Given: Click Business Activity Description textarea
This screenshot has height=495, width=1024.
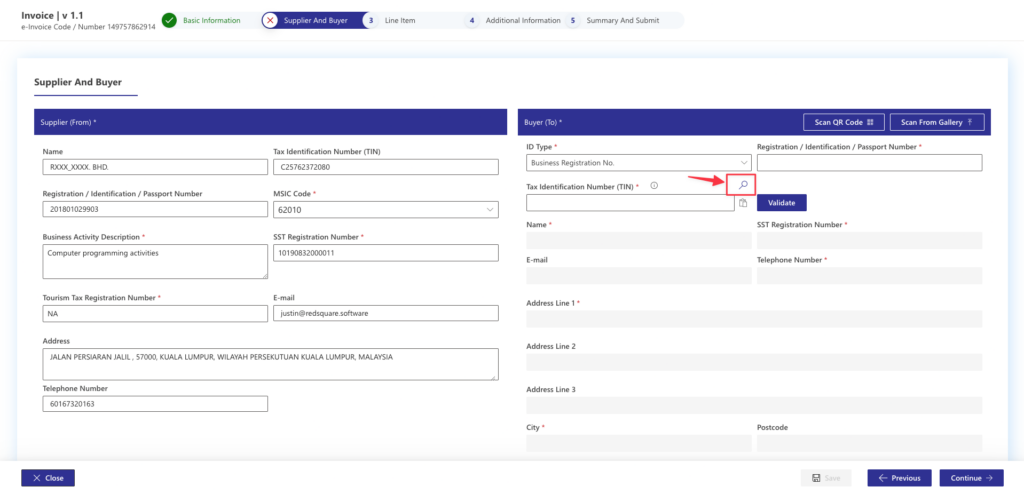Looking at the screenshot, I should [155, 262].
